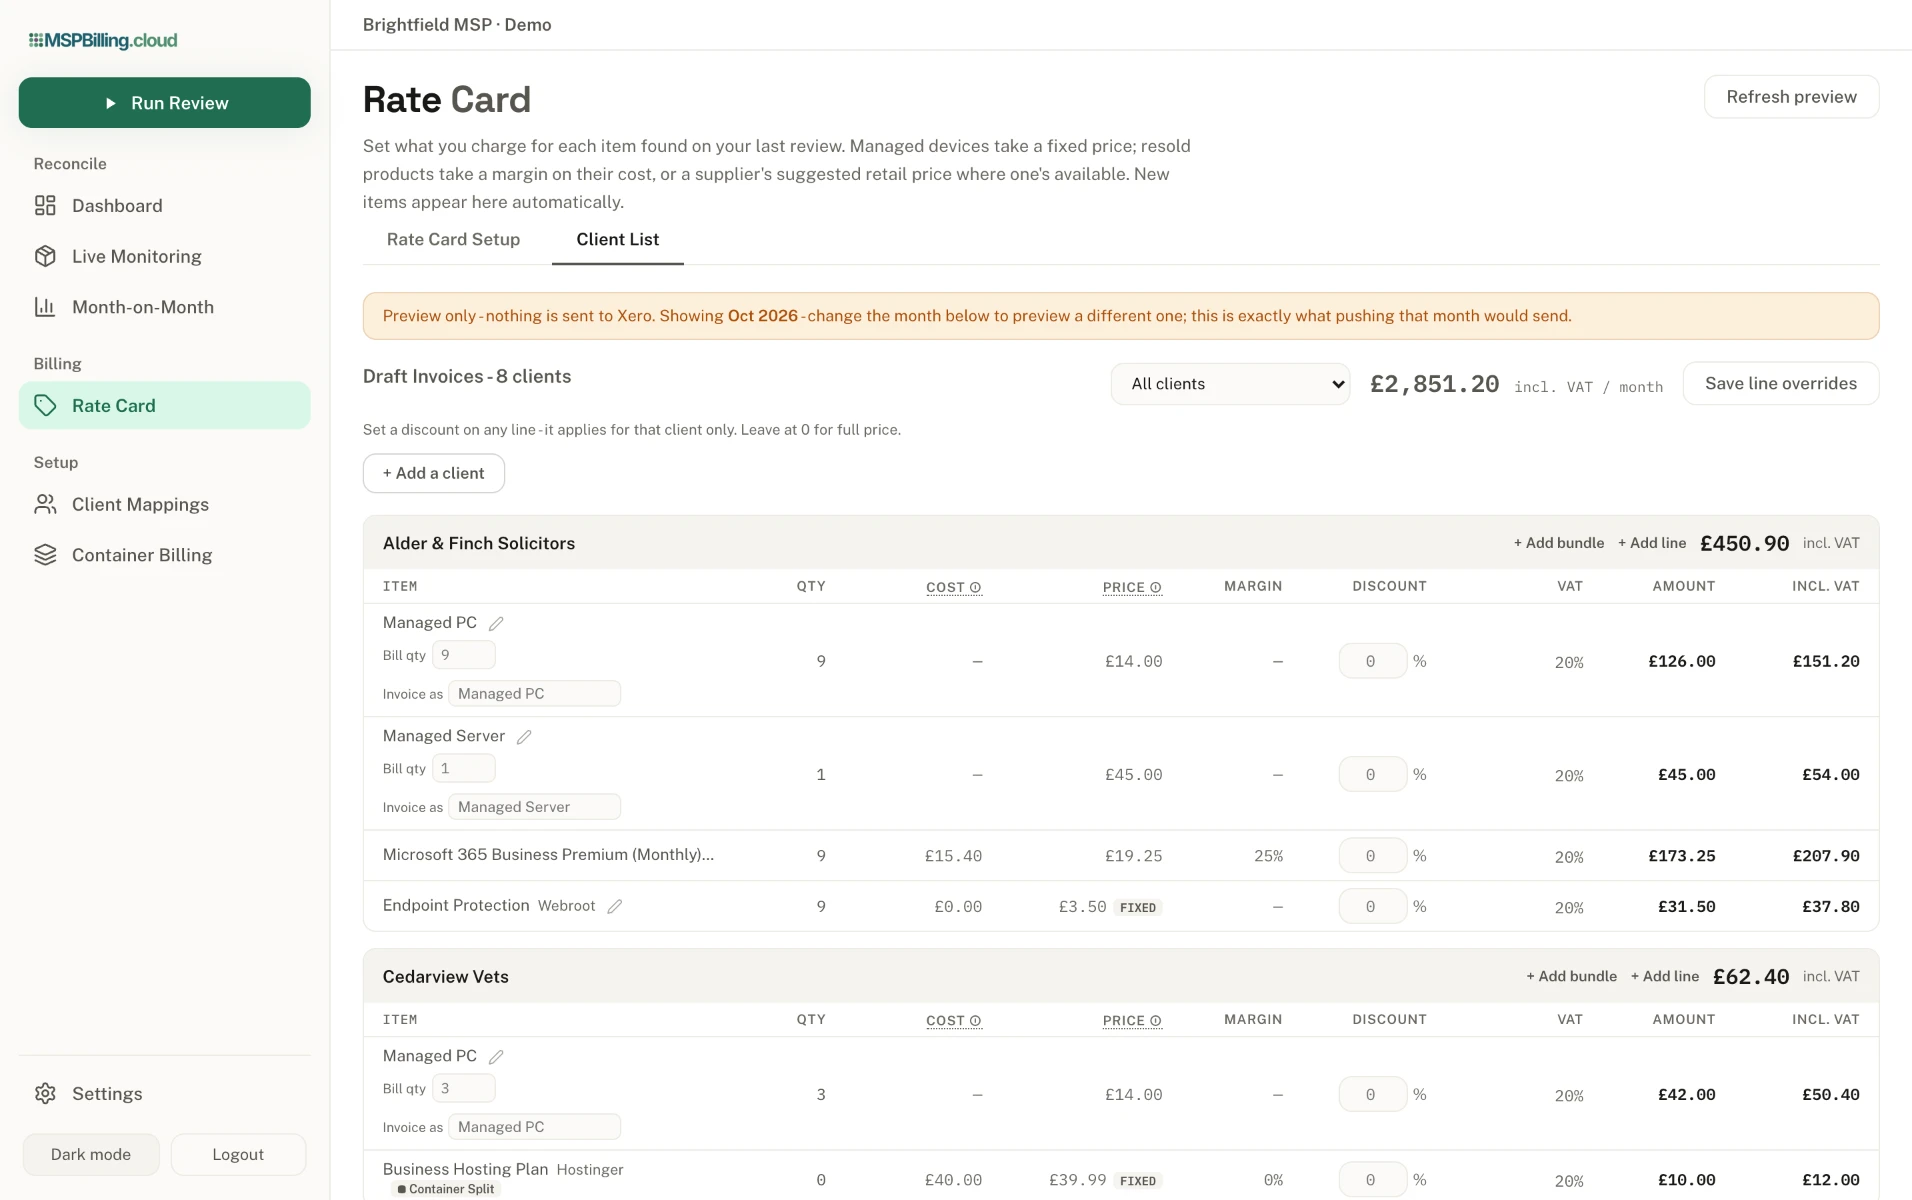Add bundle to Alder & Finch Solicitors

pyautogui.click(x=1559, y=543)
